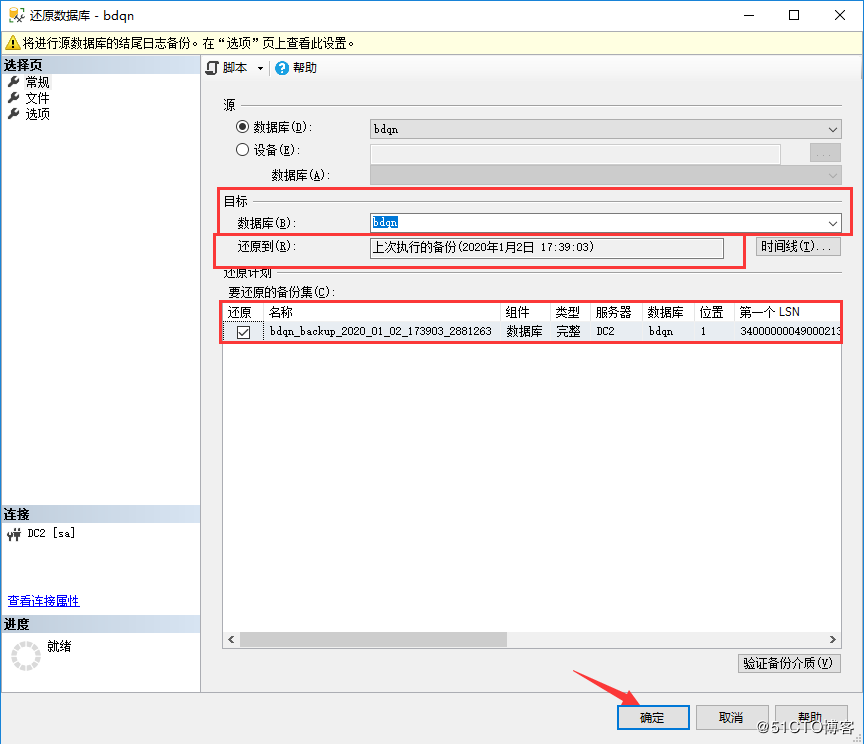Minimize the restore database window
The width and height of the screenshot is (864, 744).
click(749, 15)
